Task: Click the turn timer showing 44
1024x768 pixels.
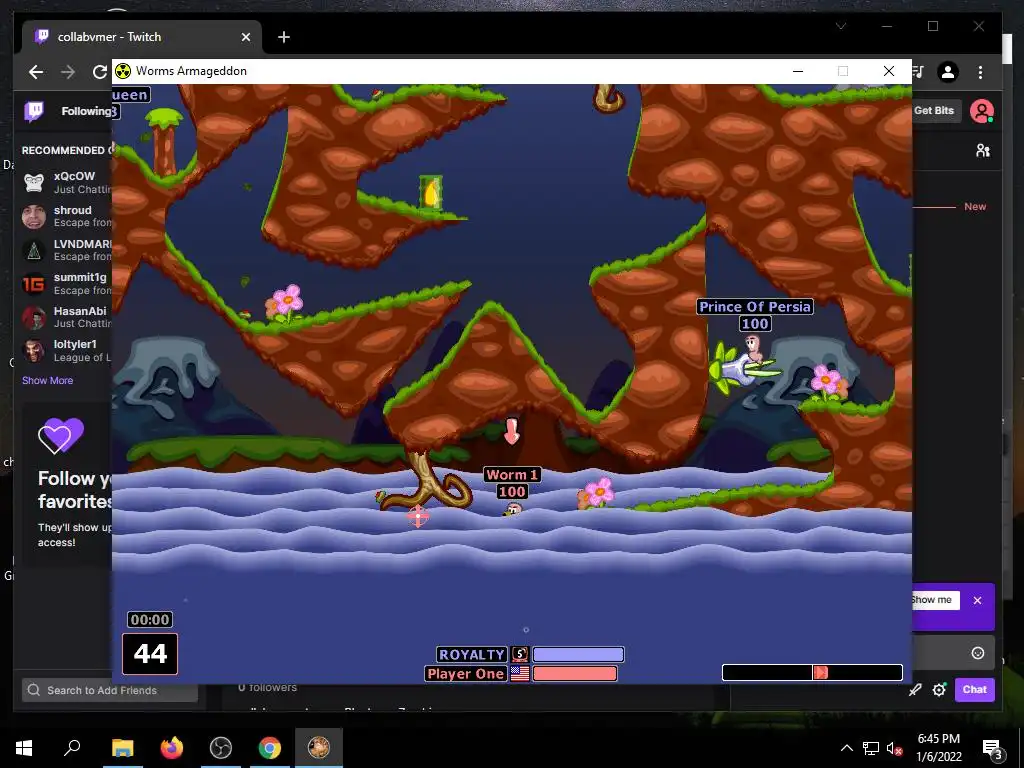Action: [150, 654]
